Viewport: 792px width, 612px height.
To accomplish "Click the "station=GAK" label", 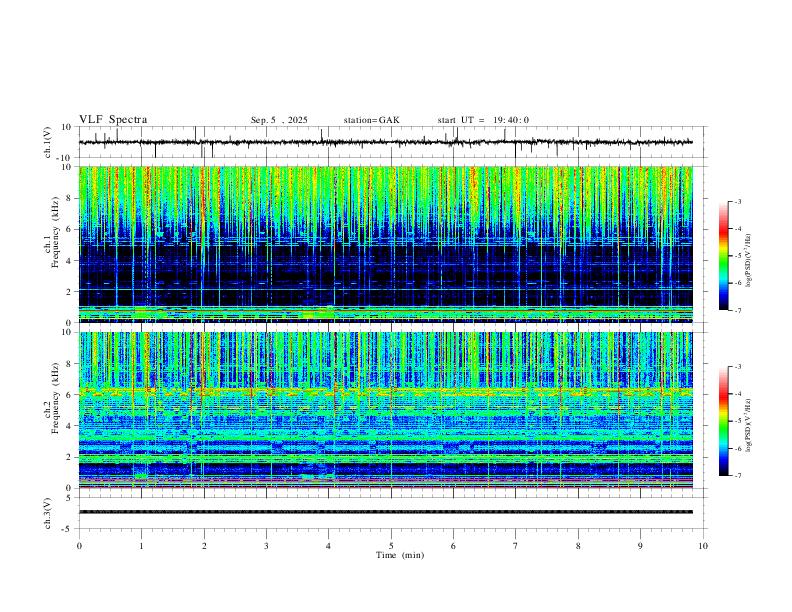I will pos(371,120).
